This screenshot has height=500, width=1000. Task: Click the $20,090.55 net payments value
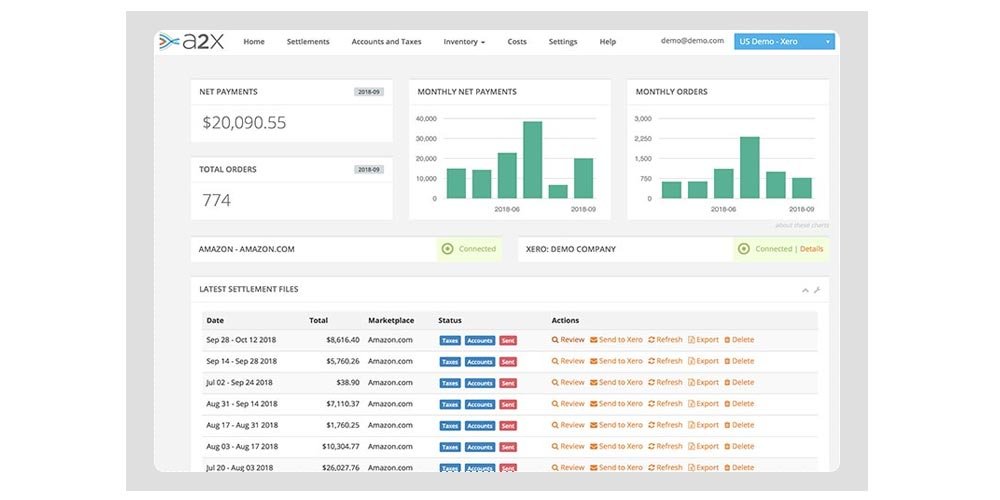(x=244, y=123)
